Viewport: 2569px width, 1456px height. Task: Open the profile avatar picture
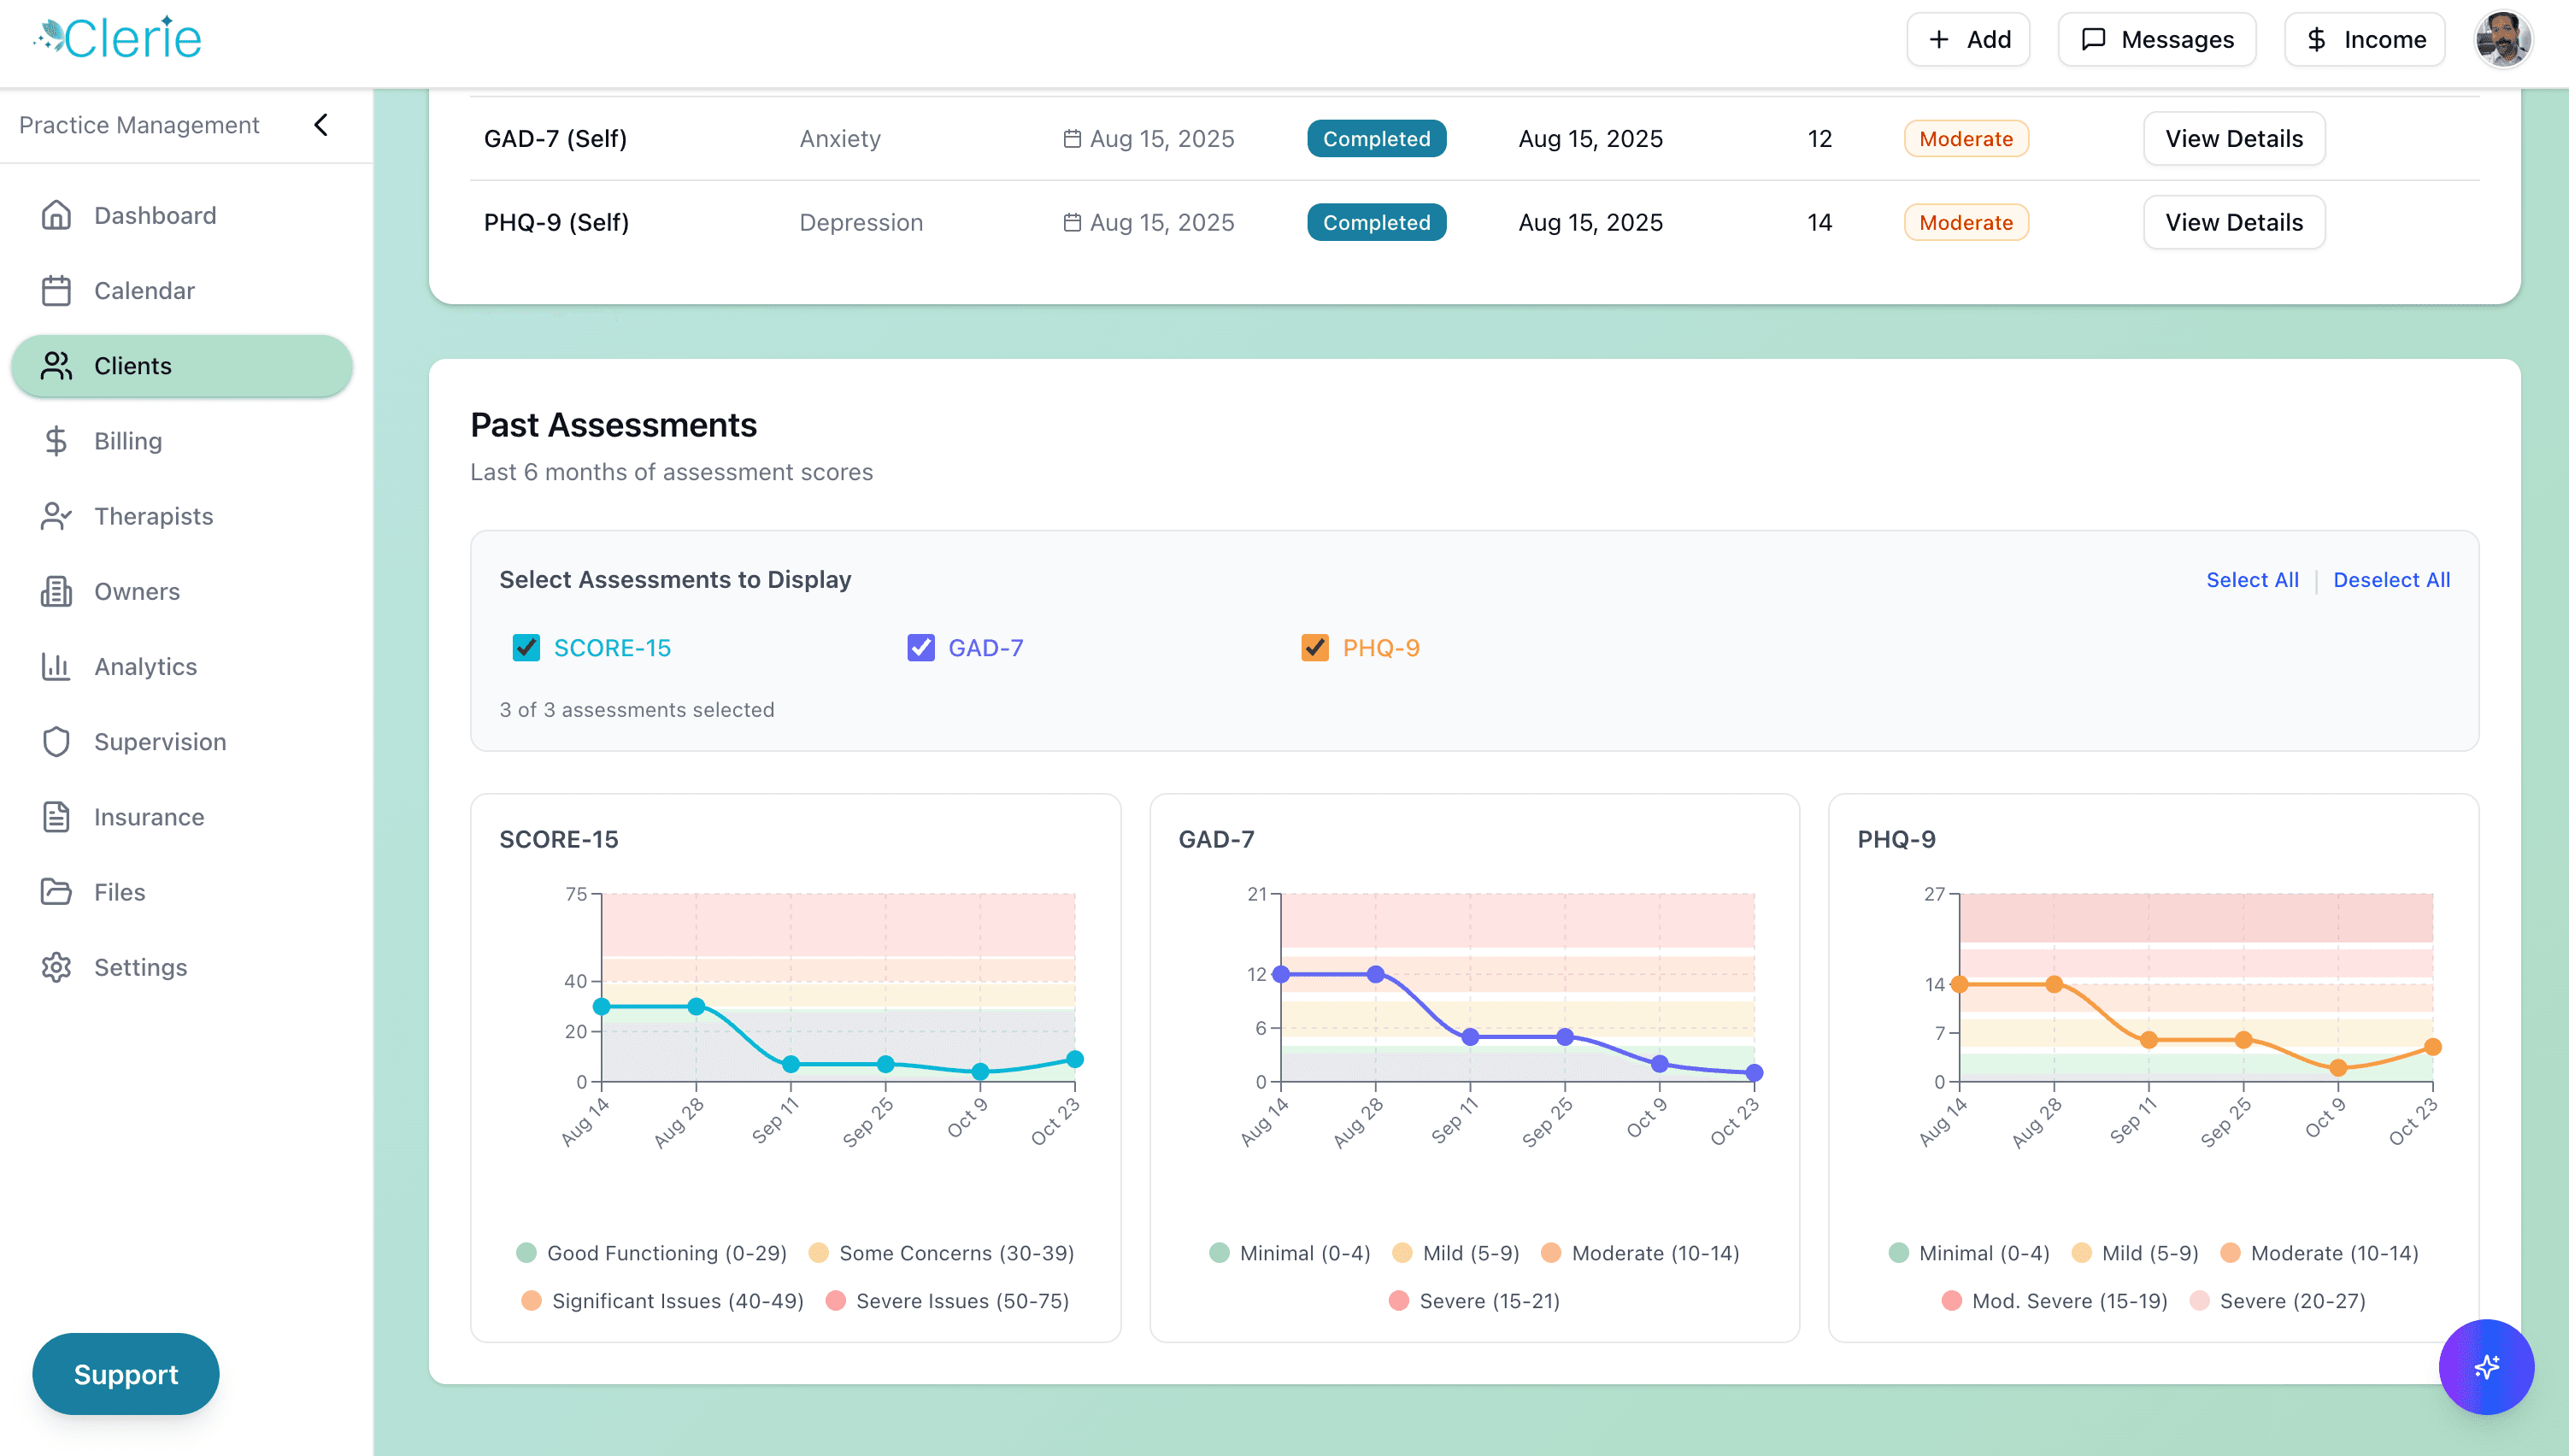(x=2504, y=39)
